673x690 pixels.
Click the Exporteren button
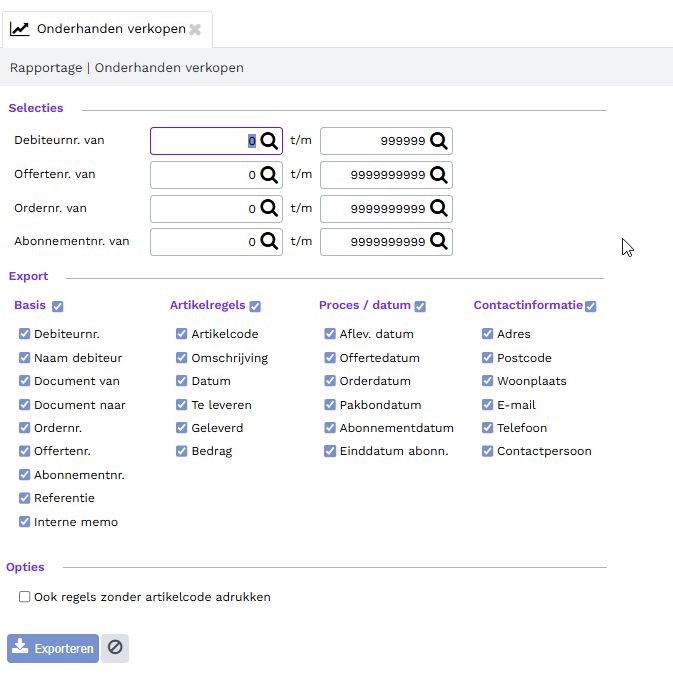click(x=53, y=648)
